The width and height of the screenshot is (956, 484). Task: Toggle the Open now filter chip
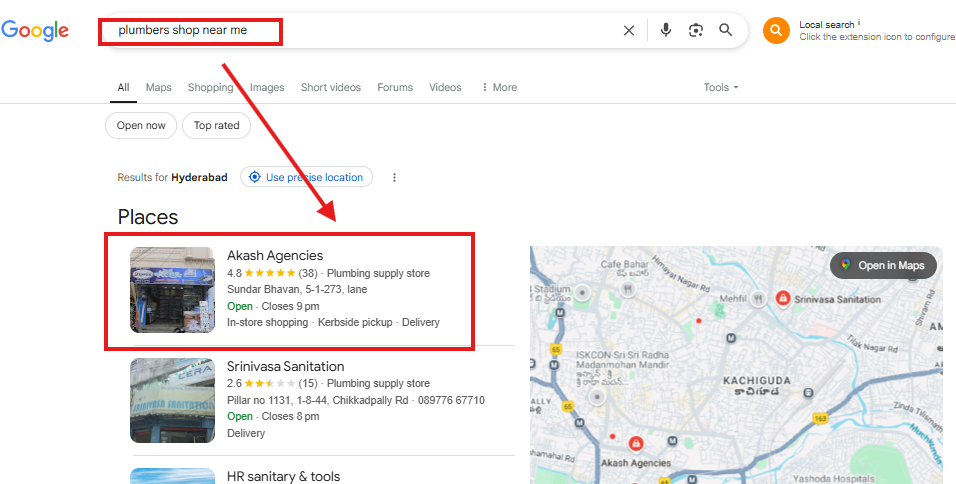(141, 126)
